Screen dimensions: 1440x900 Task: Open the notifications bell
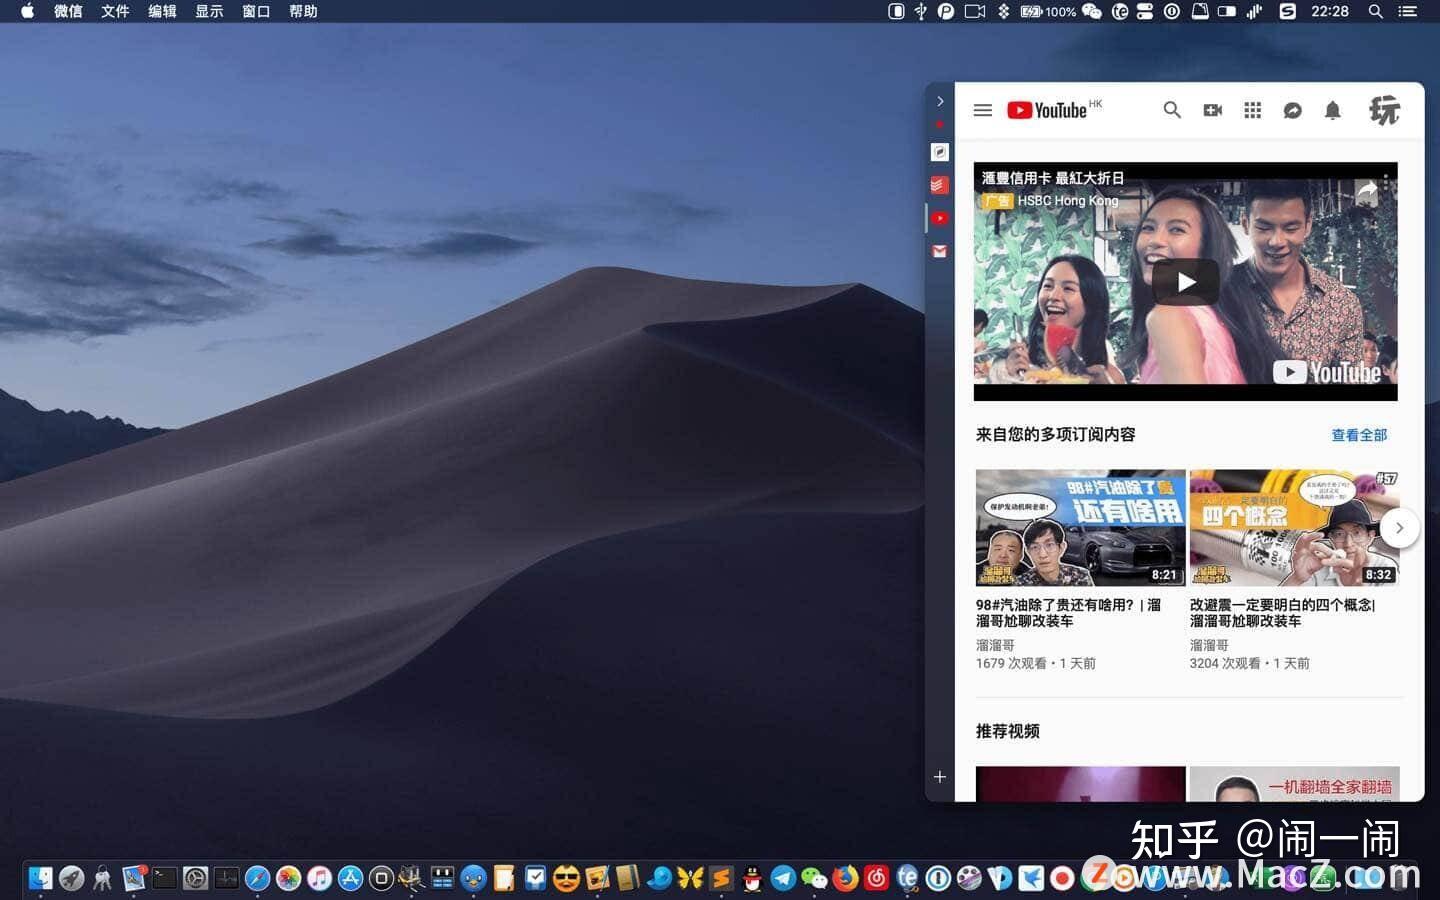(1333, 110)
